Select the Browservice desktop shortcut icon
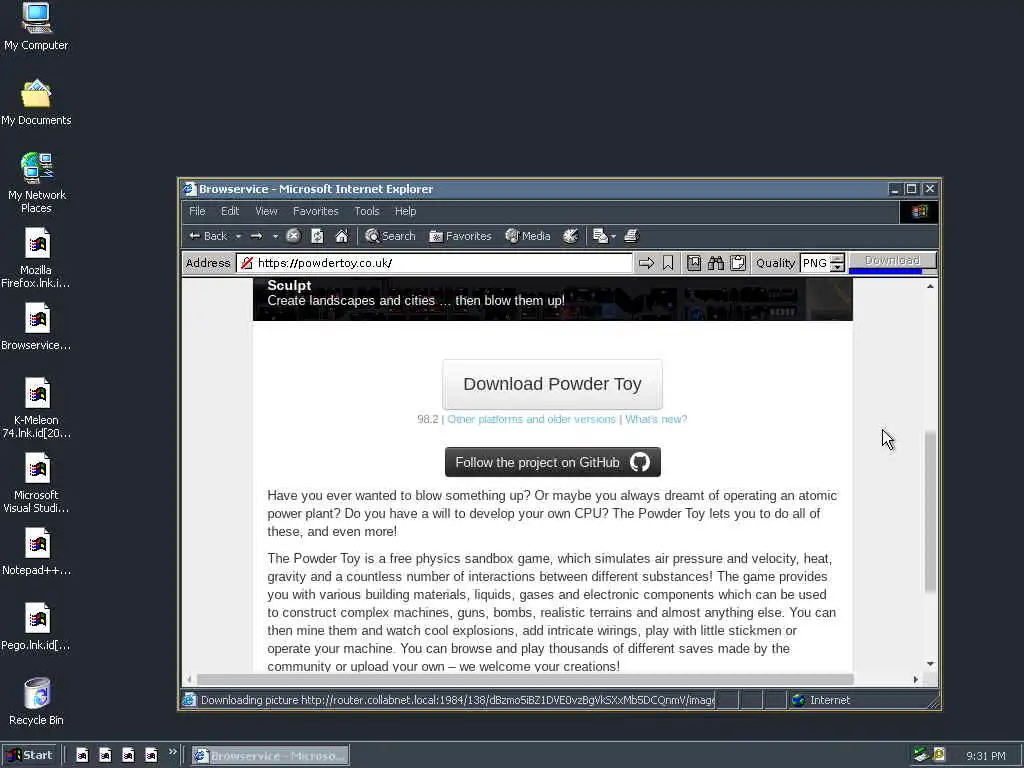The height and width of the screenshot is (768, 1024). click(x=36, y=327)
